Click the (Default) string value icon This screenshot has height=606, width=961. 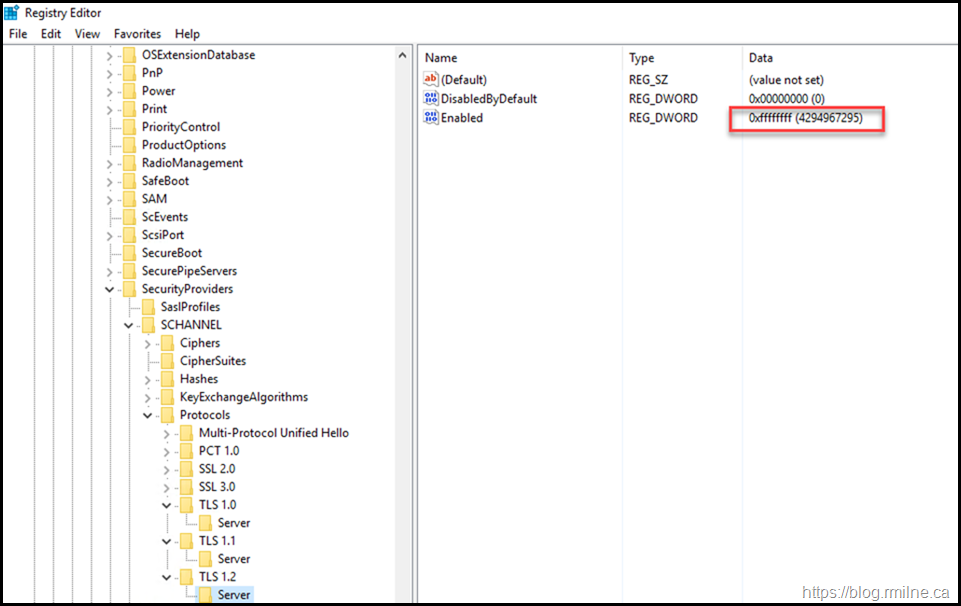431,80
